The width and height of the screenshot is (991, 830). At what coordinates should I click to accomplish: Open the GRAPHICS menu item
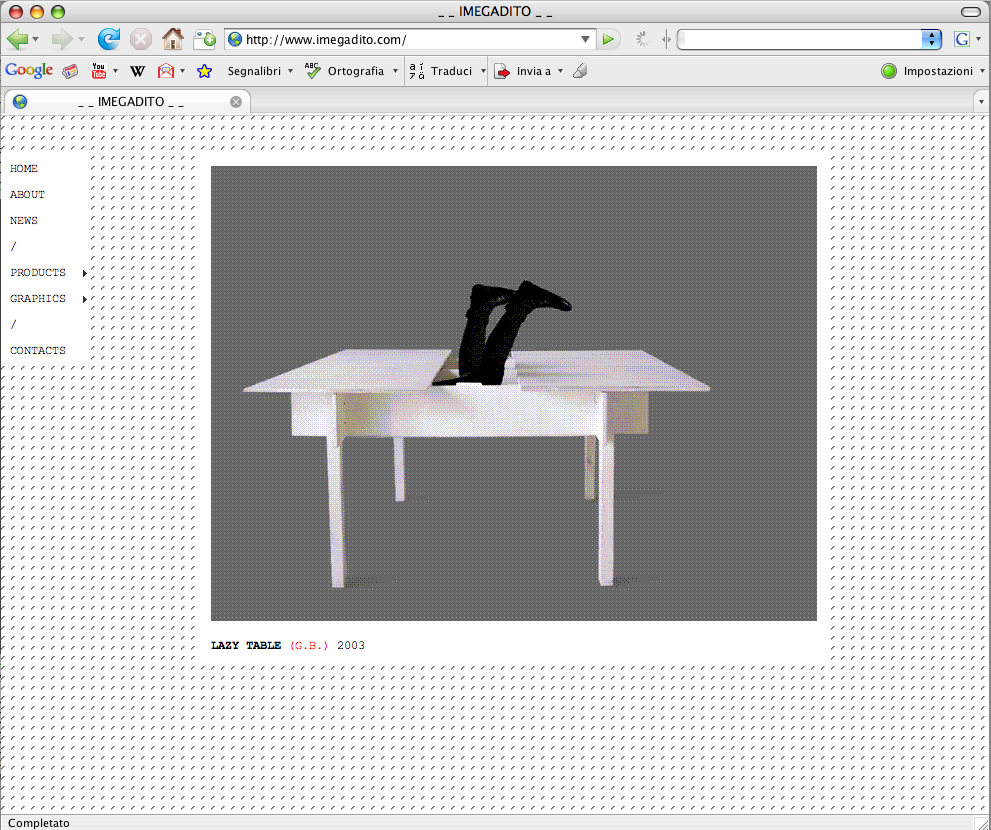tap(38, 298)
